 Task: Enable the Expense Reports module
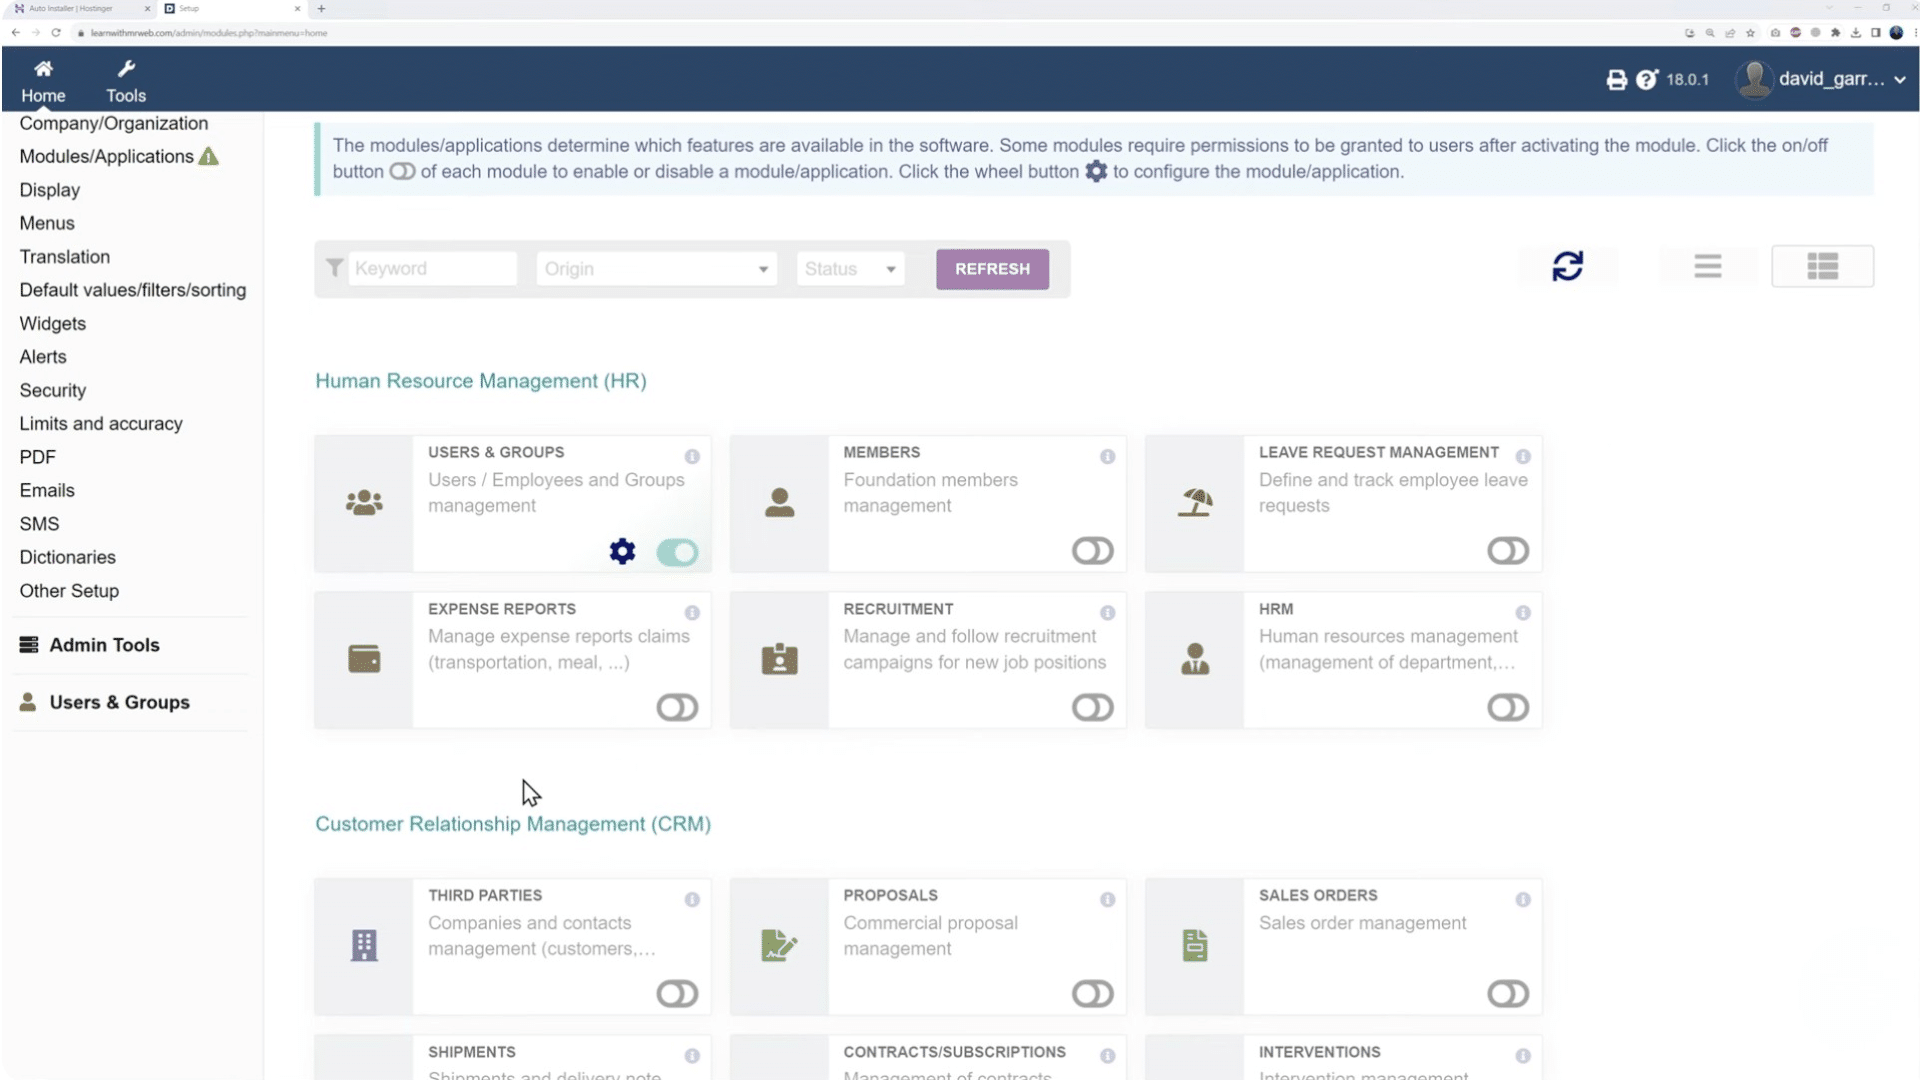click(x=677, y=707)
